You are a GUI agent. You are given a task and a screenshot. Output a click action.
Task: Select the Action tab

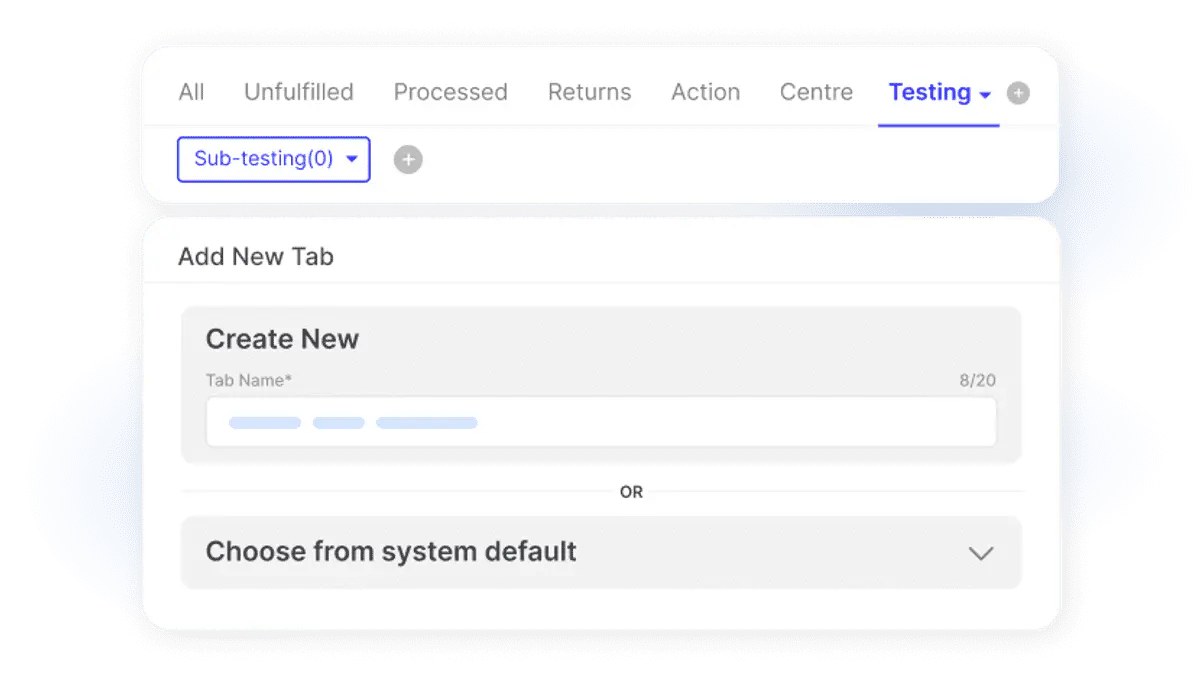[706, 92]
